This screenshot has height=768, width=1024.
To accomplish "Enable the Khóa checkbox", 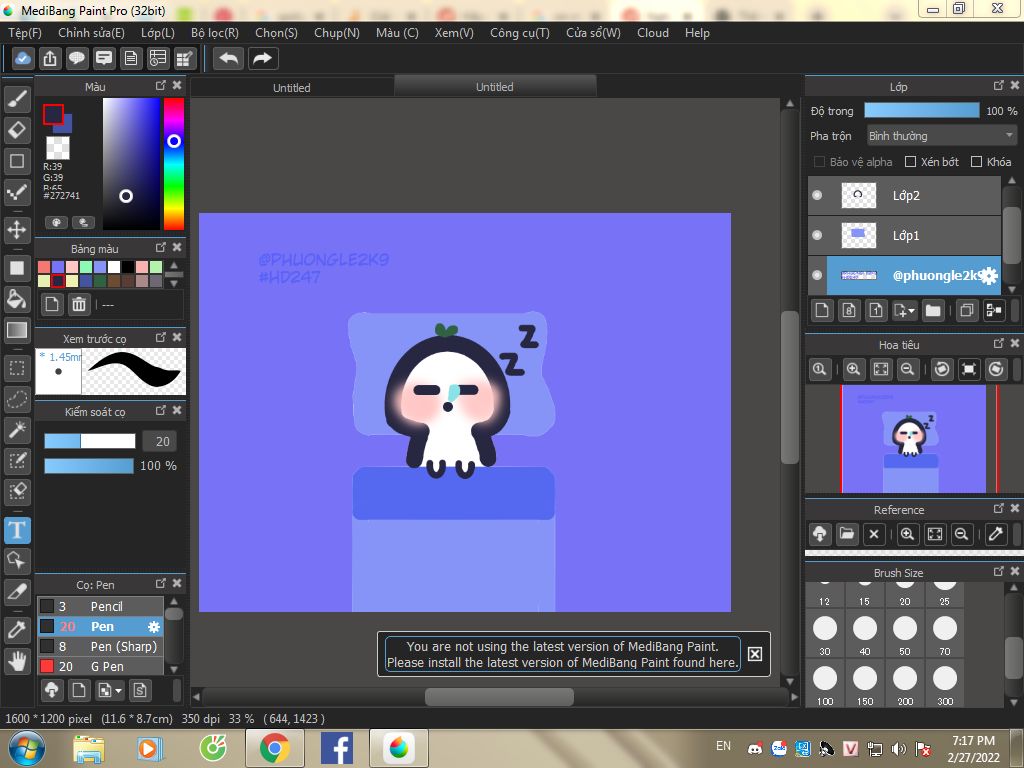I will [x=976, y=161].
